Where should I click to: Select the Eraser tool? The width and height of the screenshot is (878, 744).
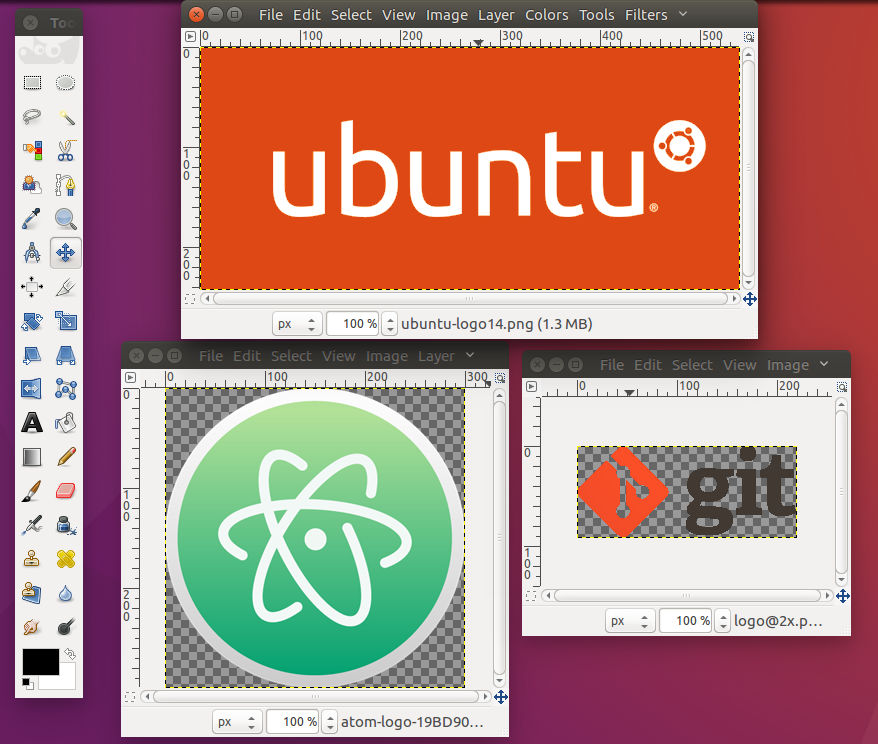click(x=66, y=491)
